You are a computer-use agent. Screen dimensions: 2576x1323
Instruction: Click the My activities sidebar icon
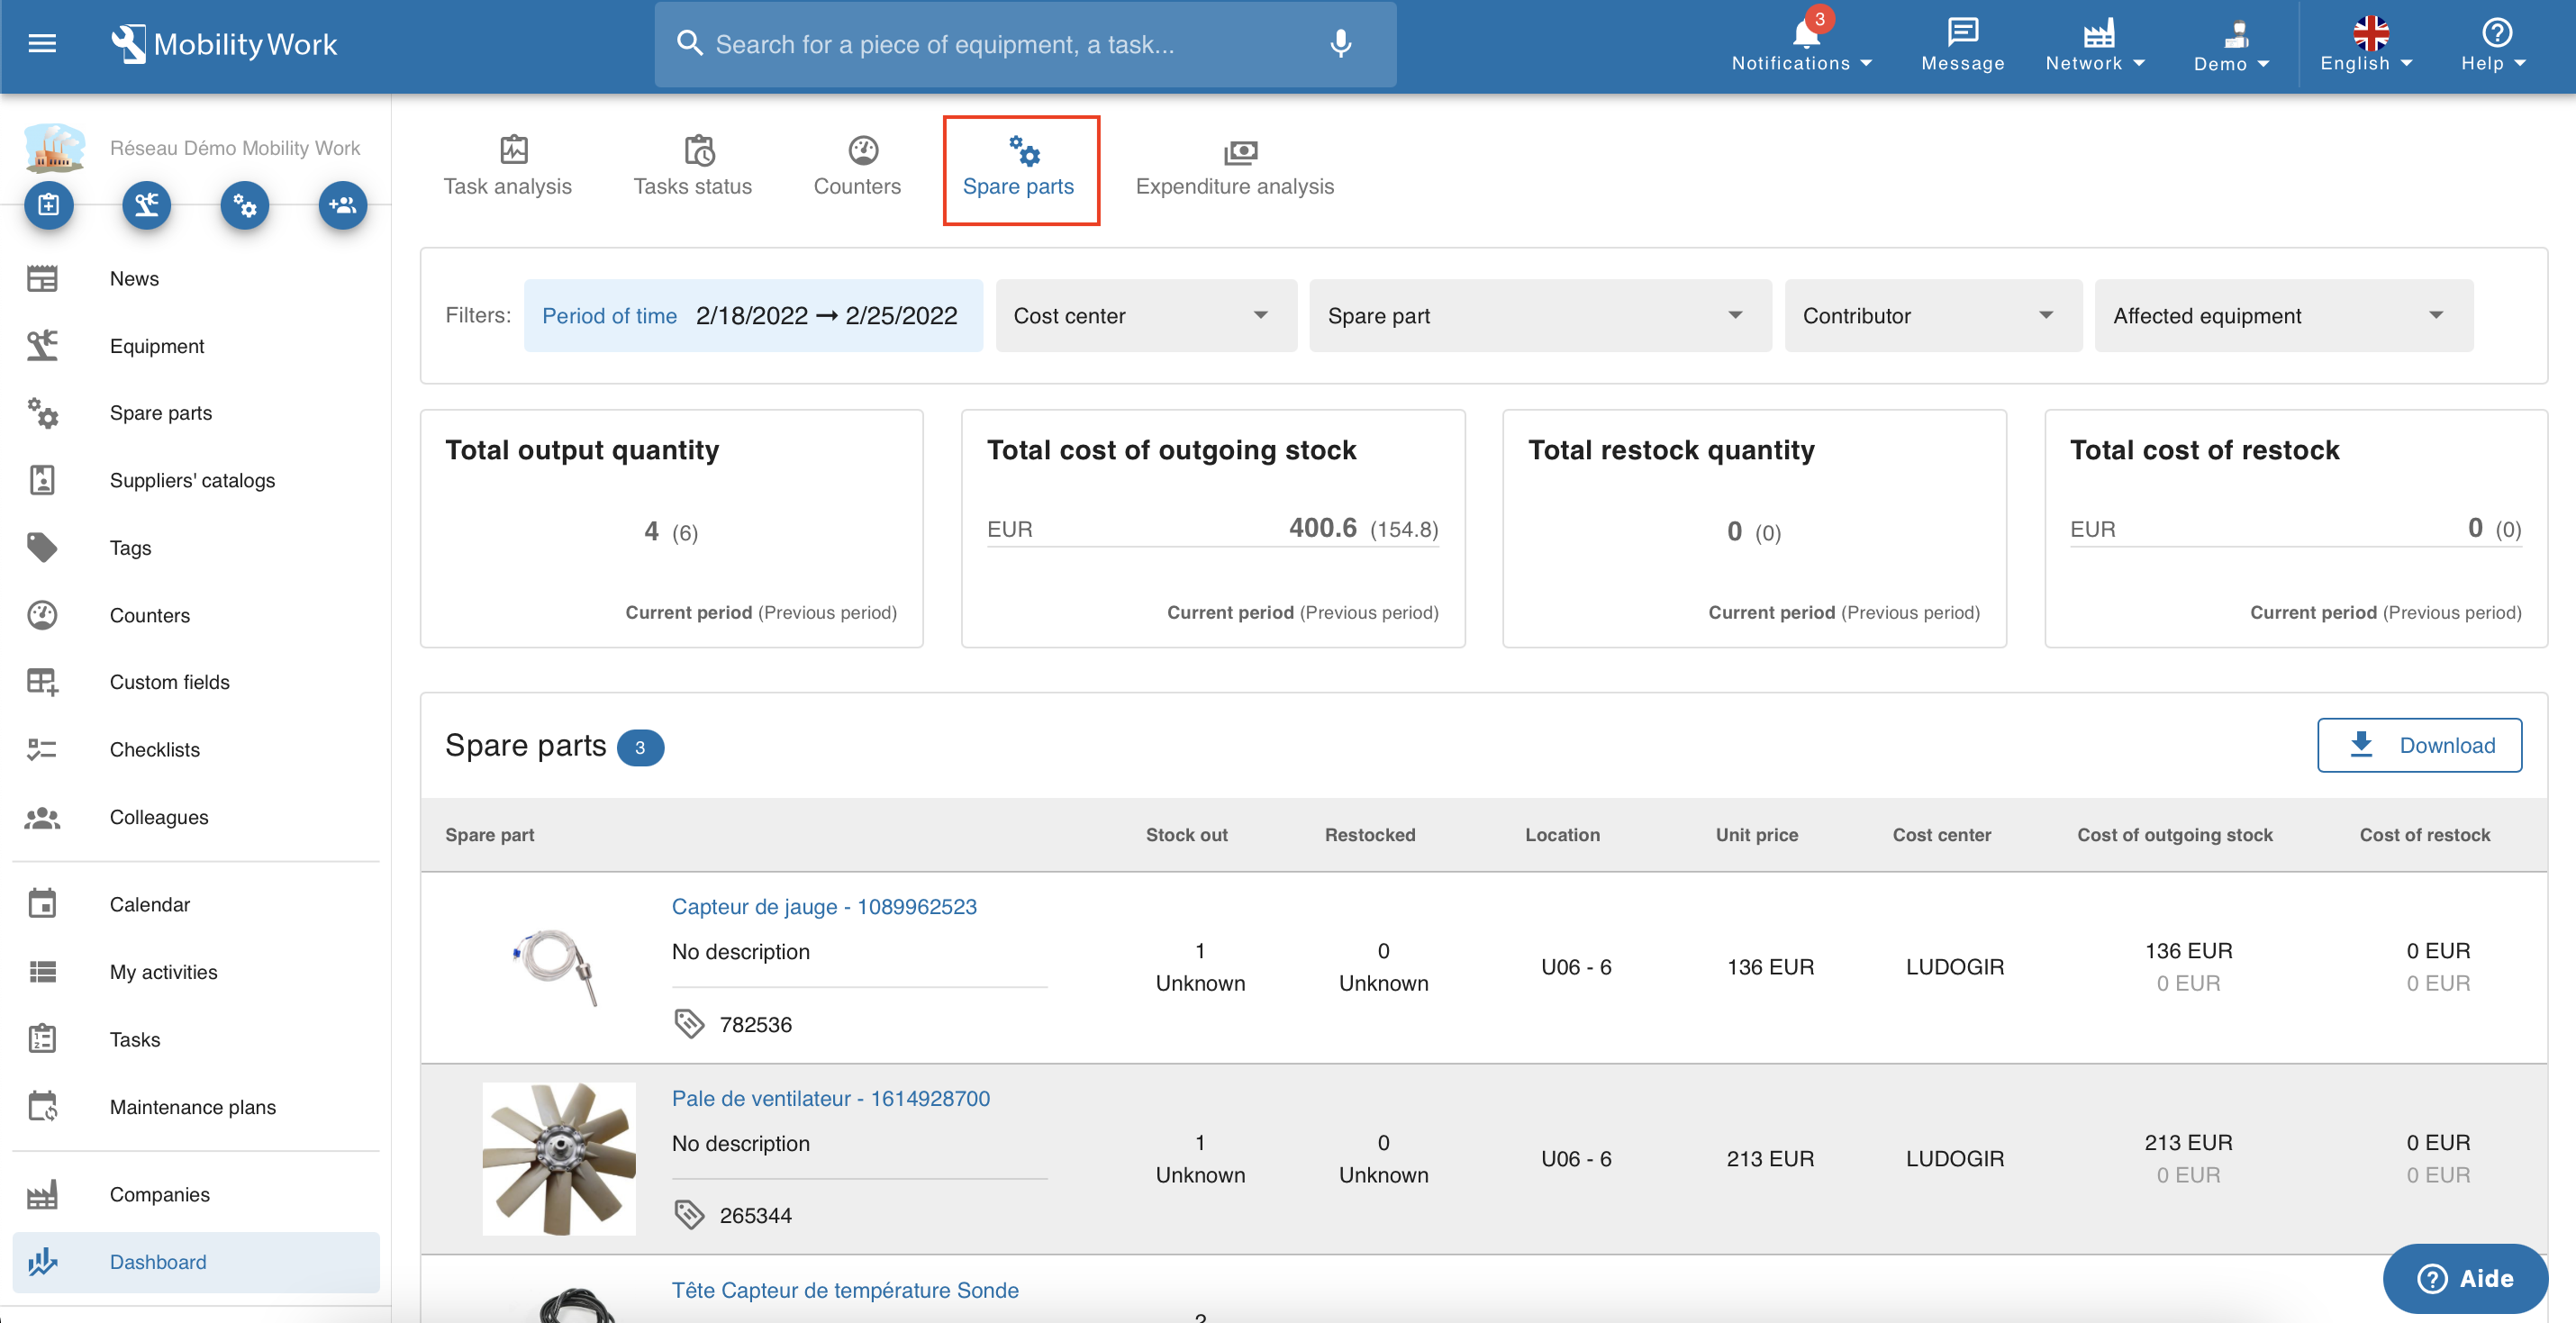click(x=42, y=972)
